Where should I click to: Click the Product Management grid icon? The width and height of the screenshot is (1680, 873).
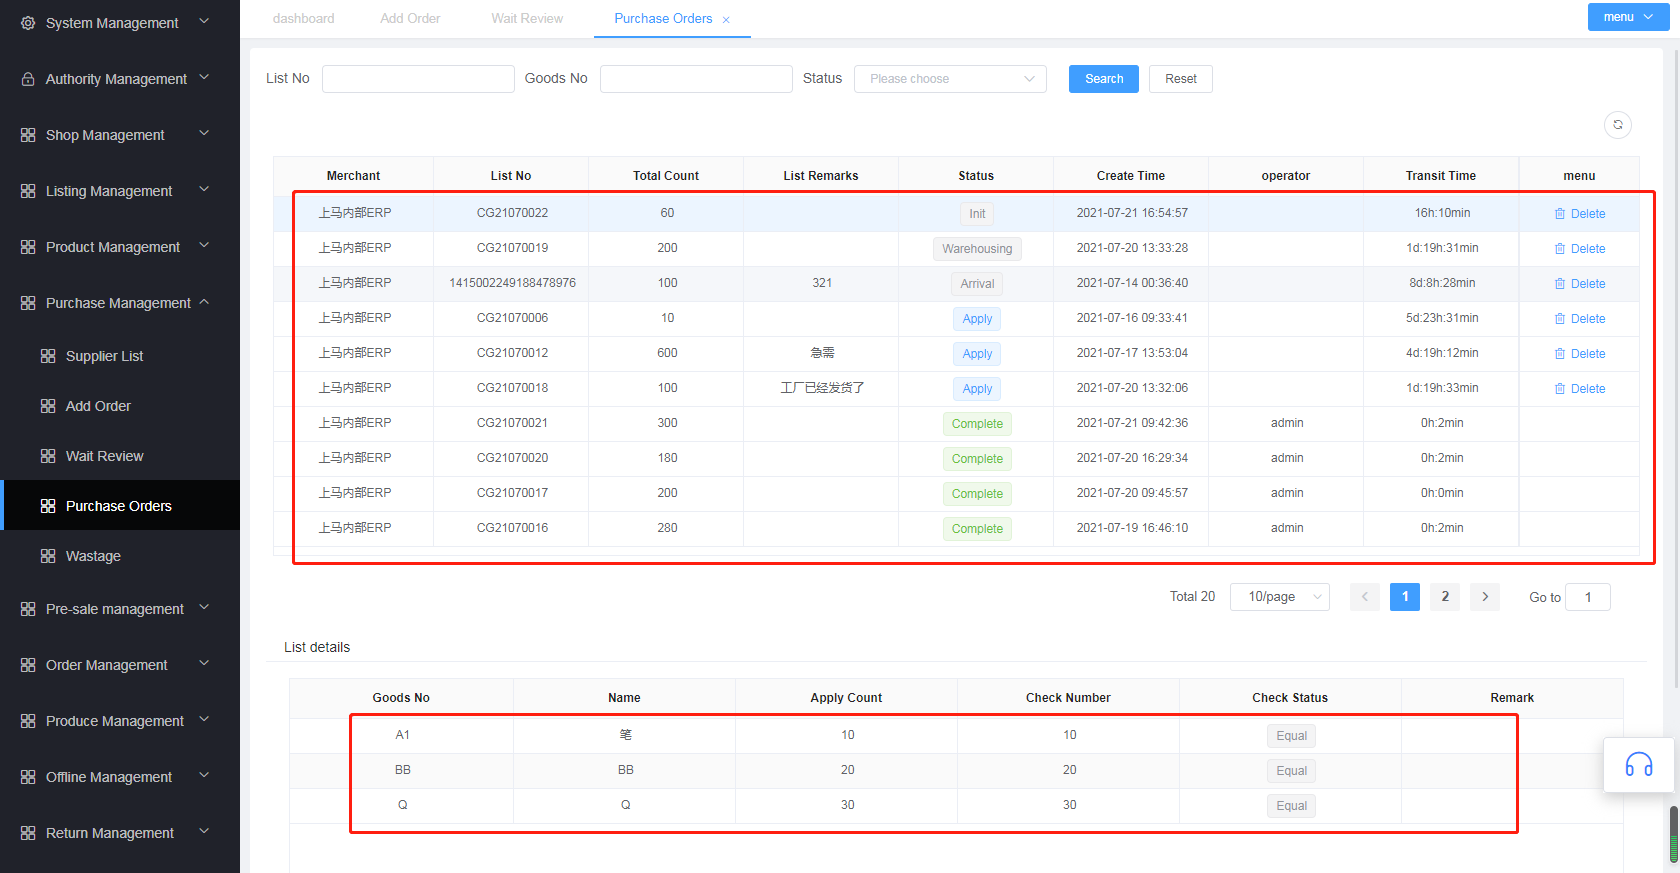(x=28, y=247)
